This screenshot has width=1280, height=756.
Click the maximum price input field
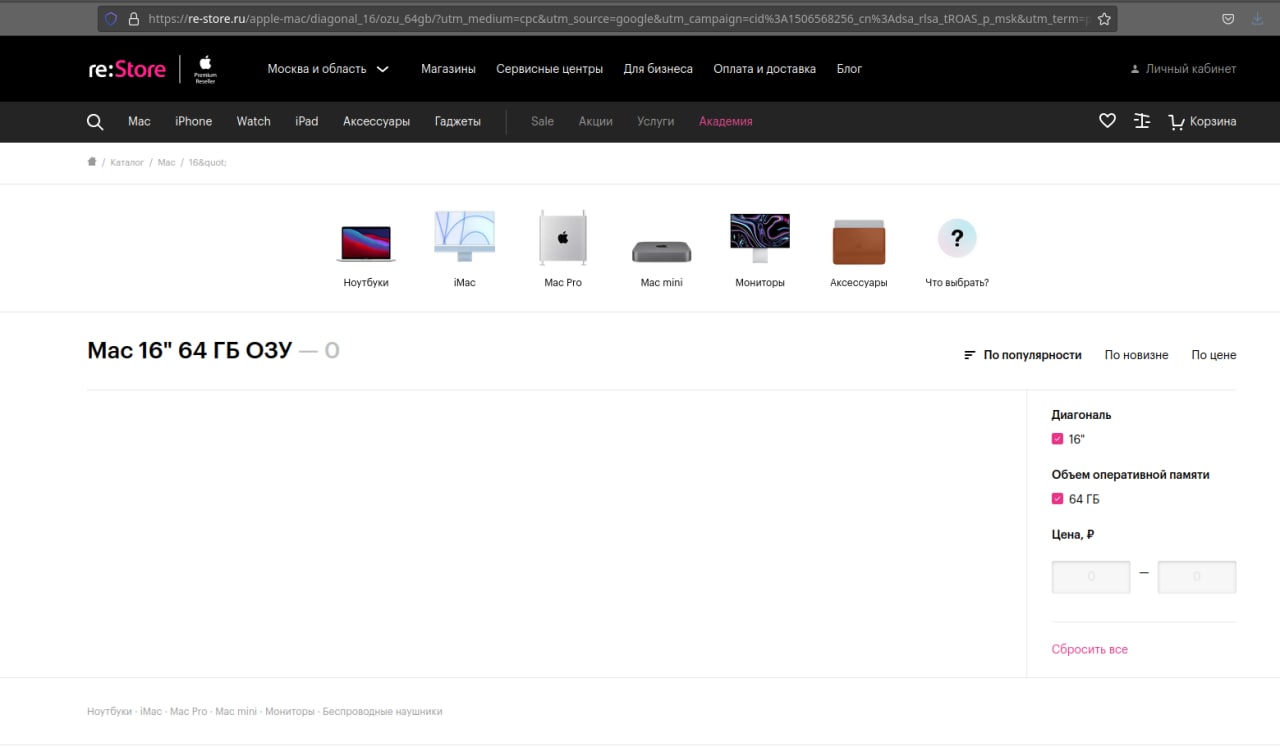coord(1196,577)
